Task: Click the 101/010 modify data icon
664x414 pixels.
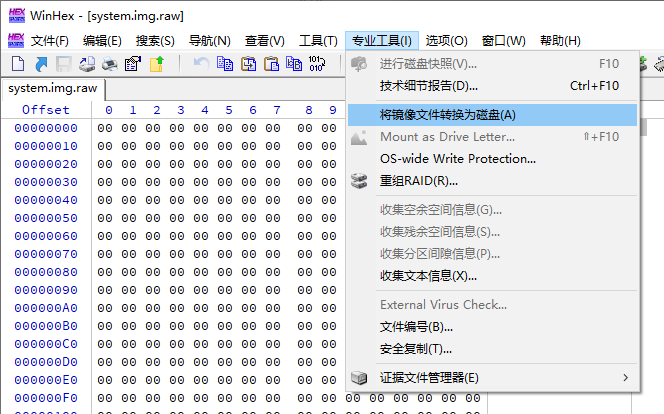Action: pyautogui.click(x=317, y=64)
